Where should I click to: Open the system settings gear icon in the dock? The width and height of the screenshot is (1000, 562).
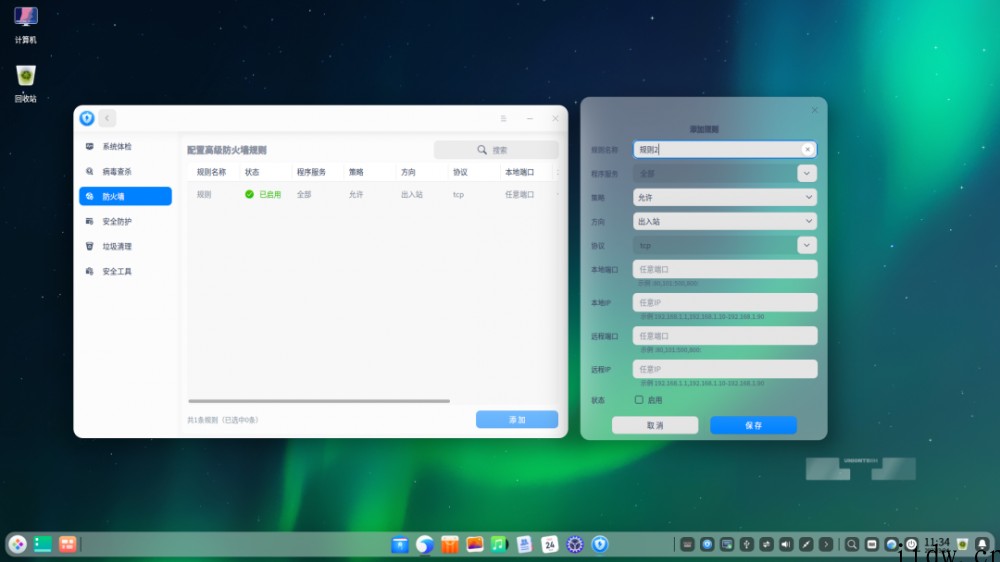pyautogui.click(x=575, y=544)
